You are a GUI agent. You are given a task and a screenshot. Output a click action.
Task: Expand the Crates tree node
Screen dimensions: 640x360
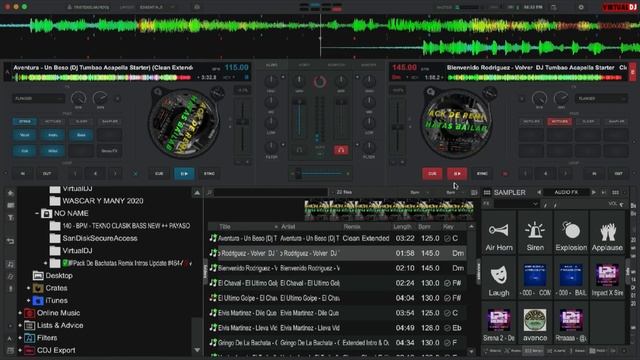[x=29, y=288]
